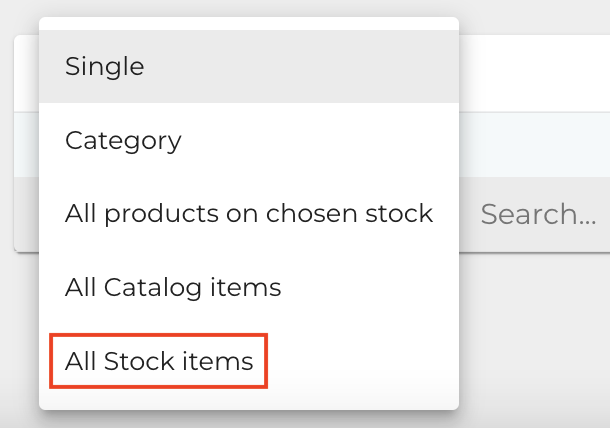Click the third entry about chosen stock
The width and height of the screenshot is (610, 428).
click(248, 213)
